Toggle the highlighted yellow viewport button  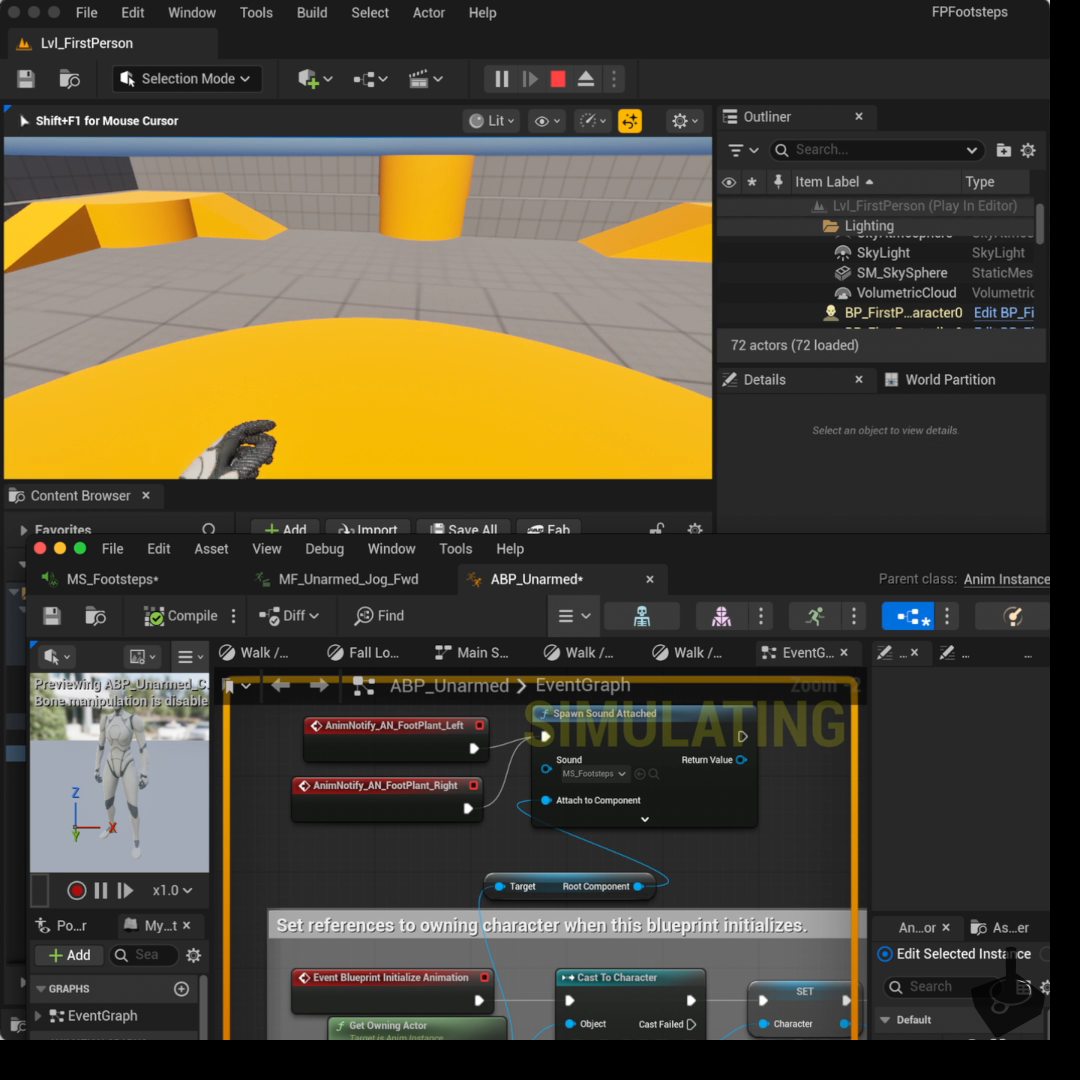(x=630, y=121)
